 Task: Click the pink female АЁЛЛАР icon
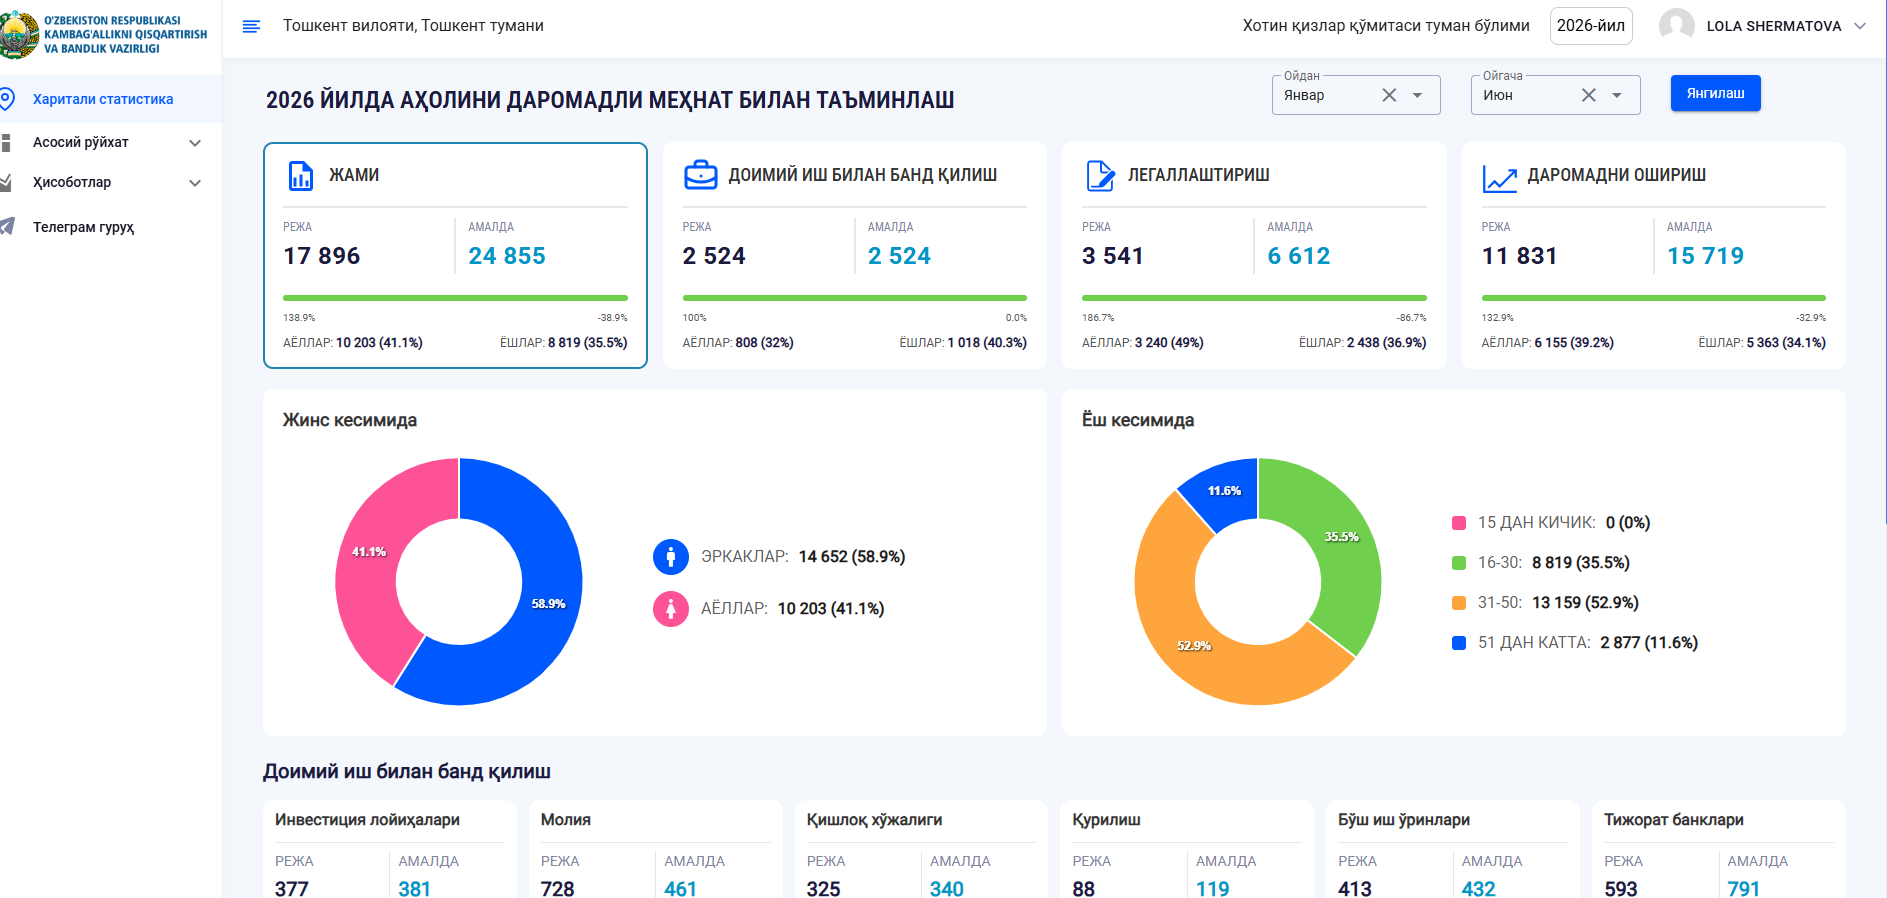coord(671,609)
